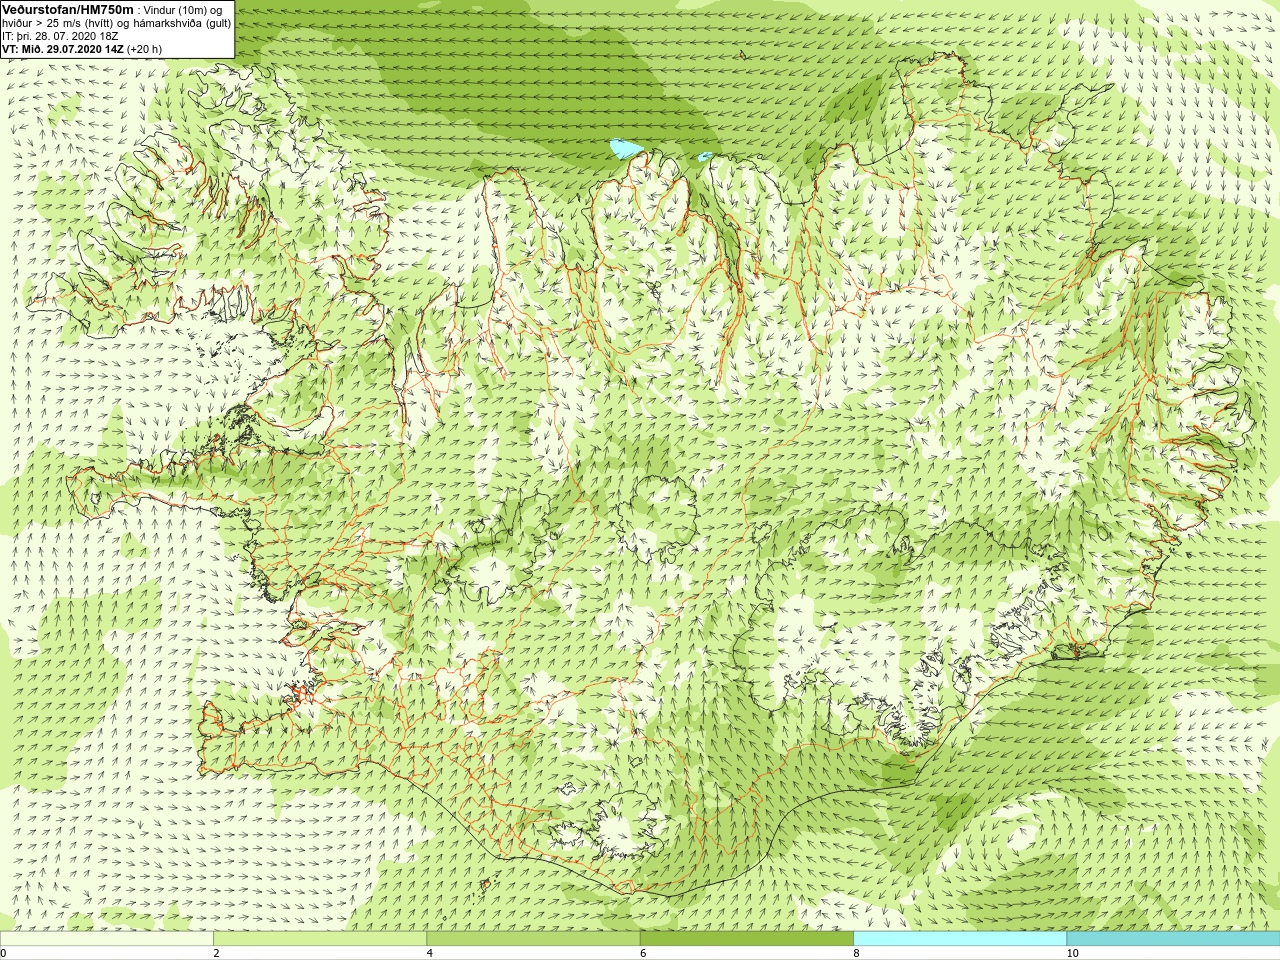
Task: Click the medium green 4–6 m/s scale segment
Action: (x=533, y=939)
